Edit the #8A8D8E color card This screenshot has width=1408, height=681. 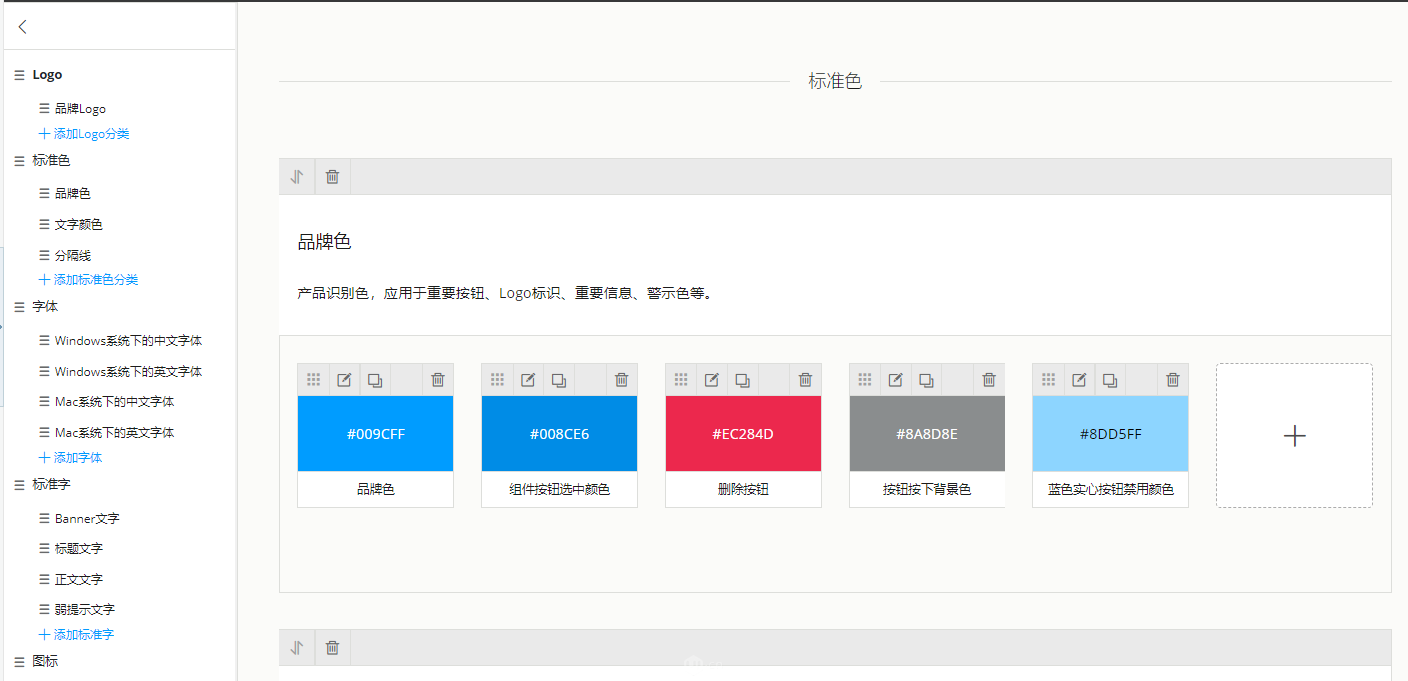click(896, 380)
